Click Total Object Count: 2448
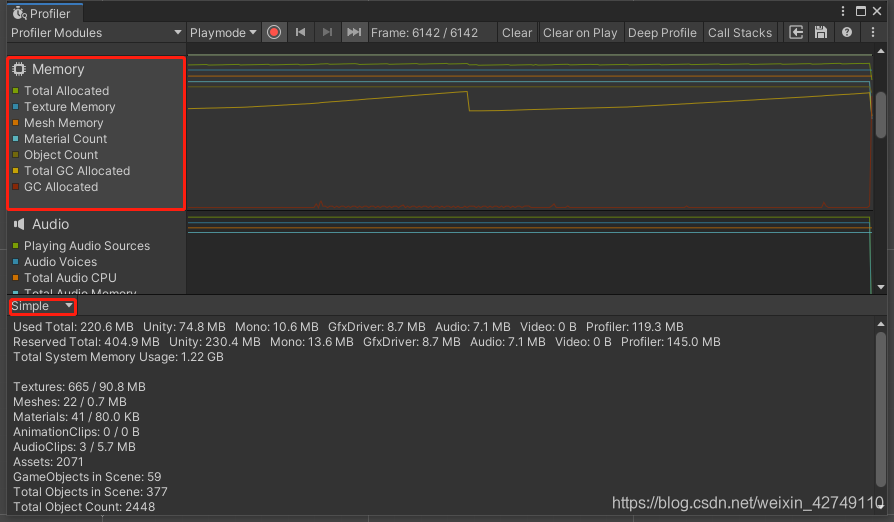Image resolution: width=894 pixels, height=522 pixels. click(x=84, y=507)
